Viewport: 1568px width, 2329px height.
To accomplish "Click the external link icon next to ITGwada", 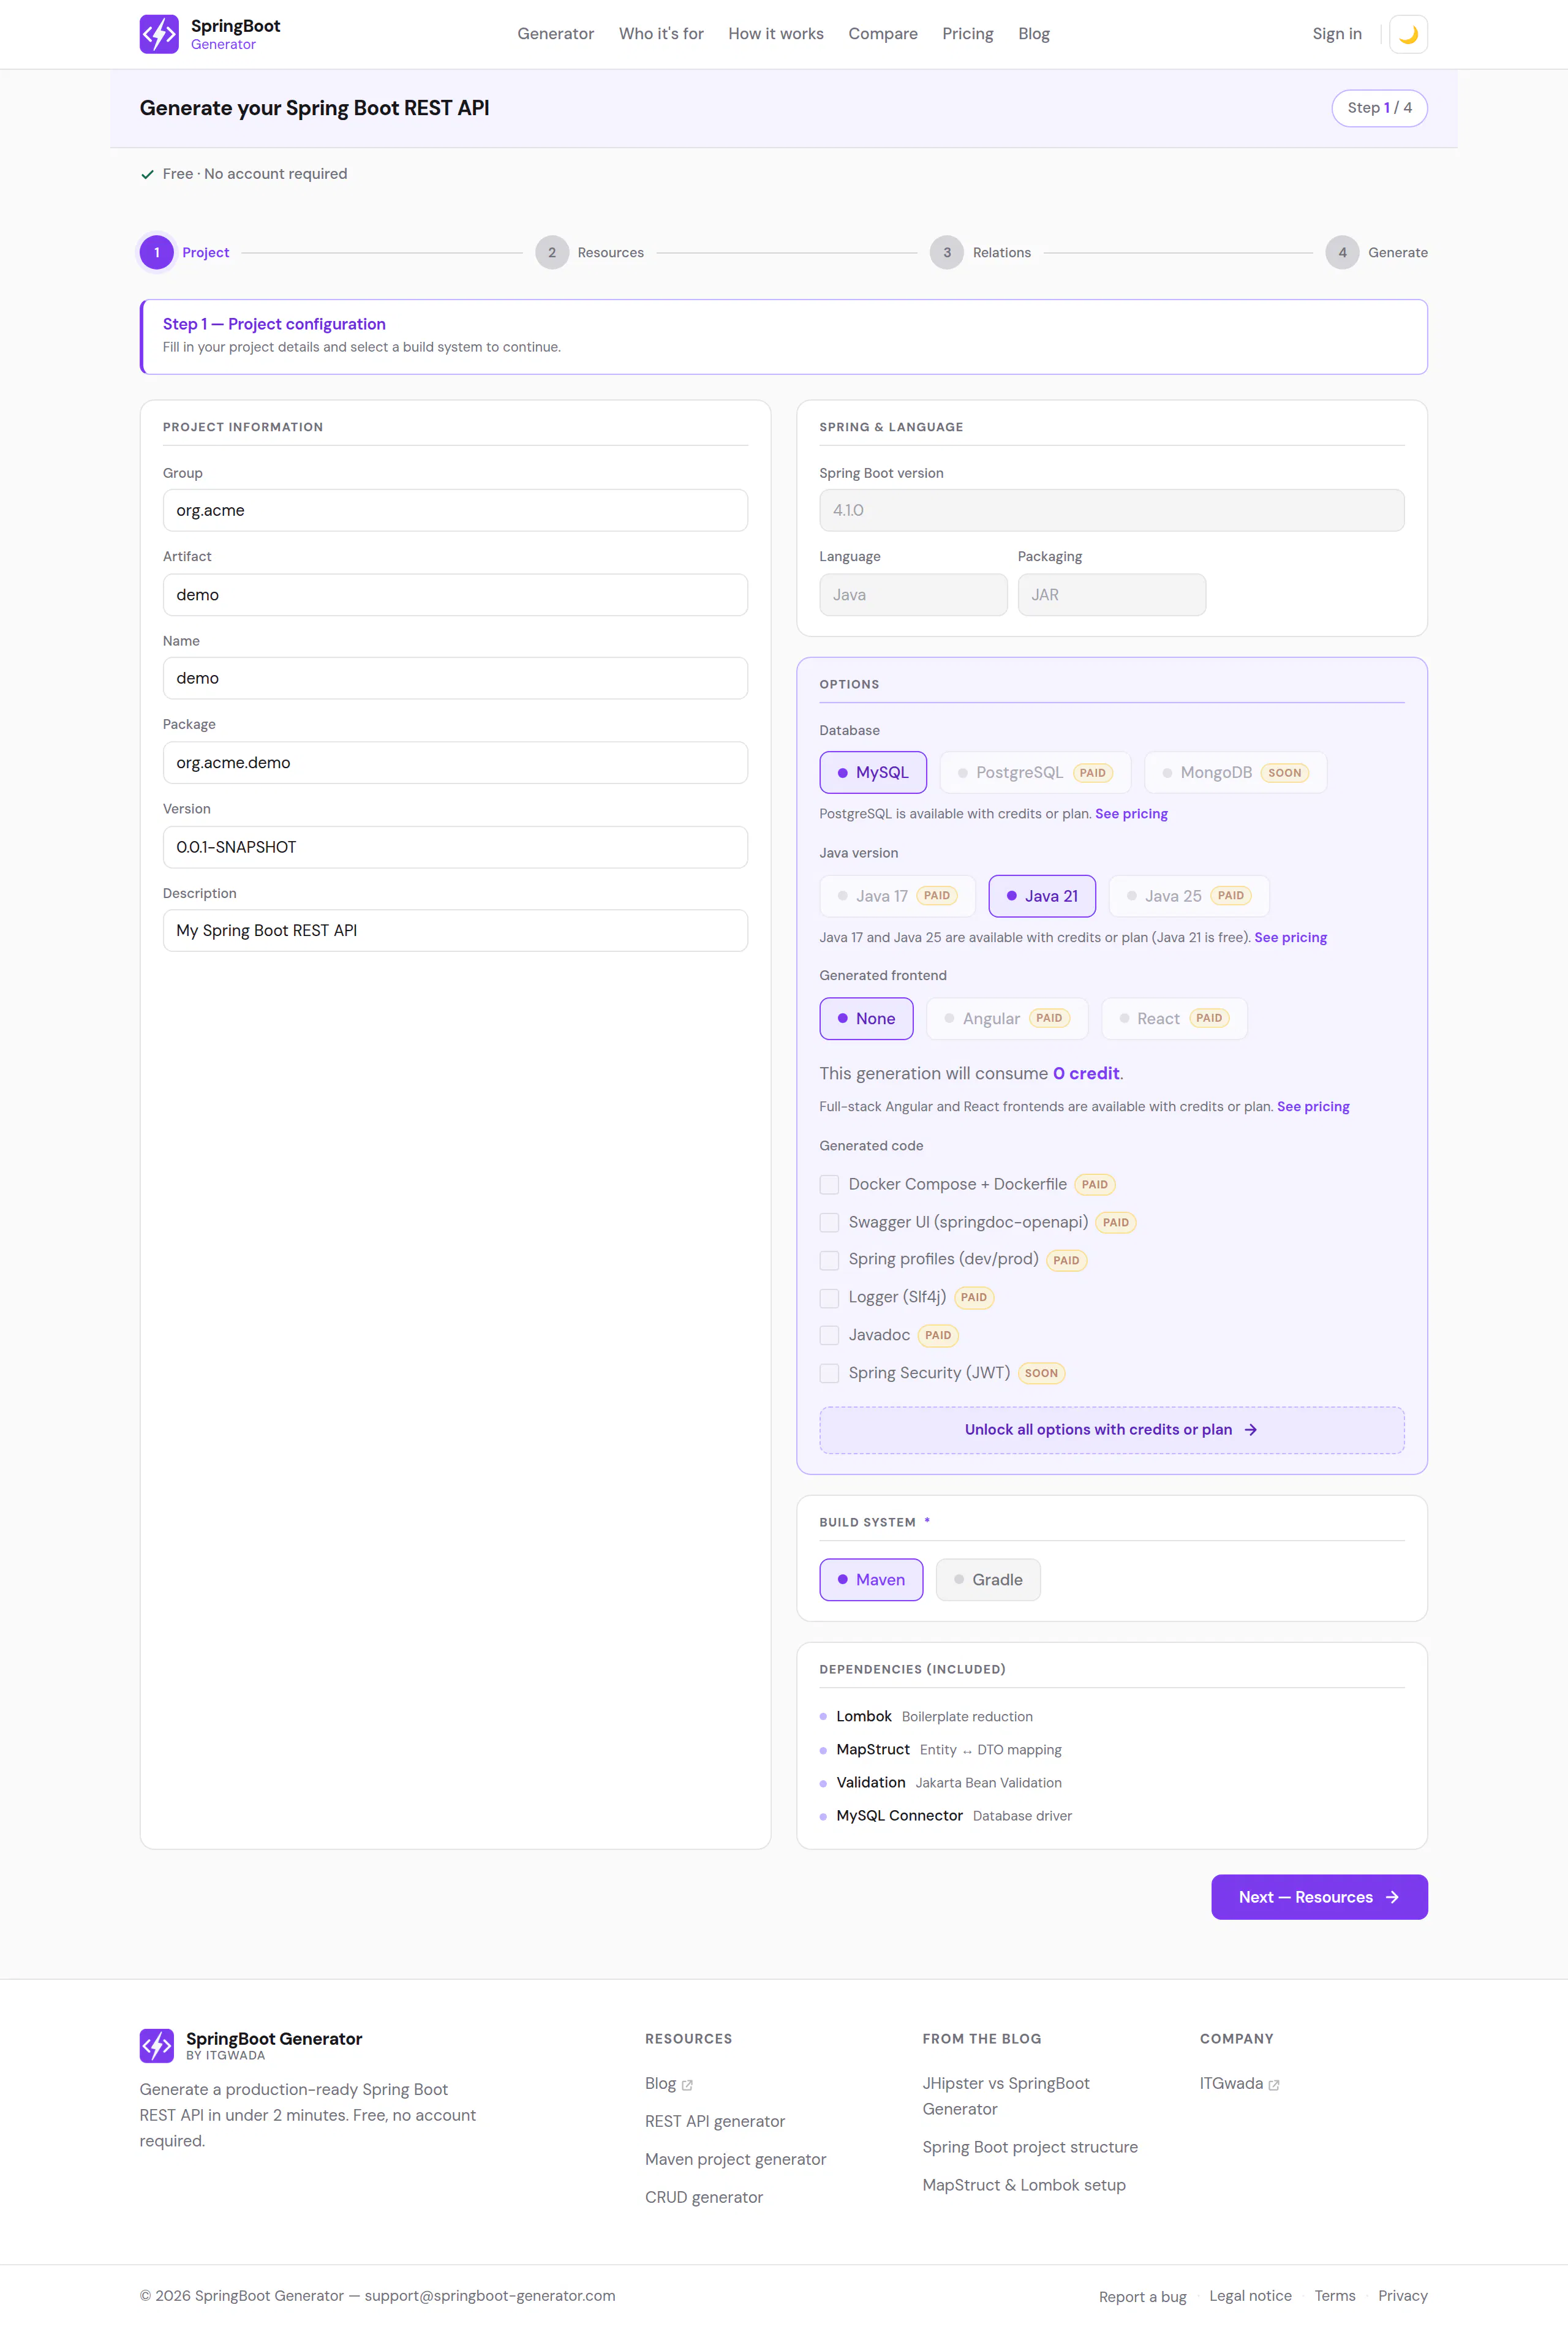I will coord(1274,2085).
